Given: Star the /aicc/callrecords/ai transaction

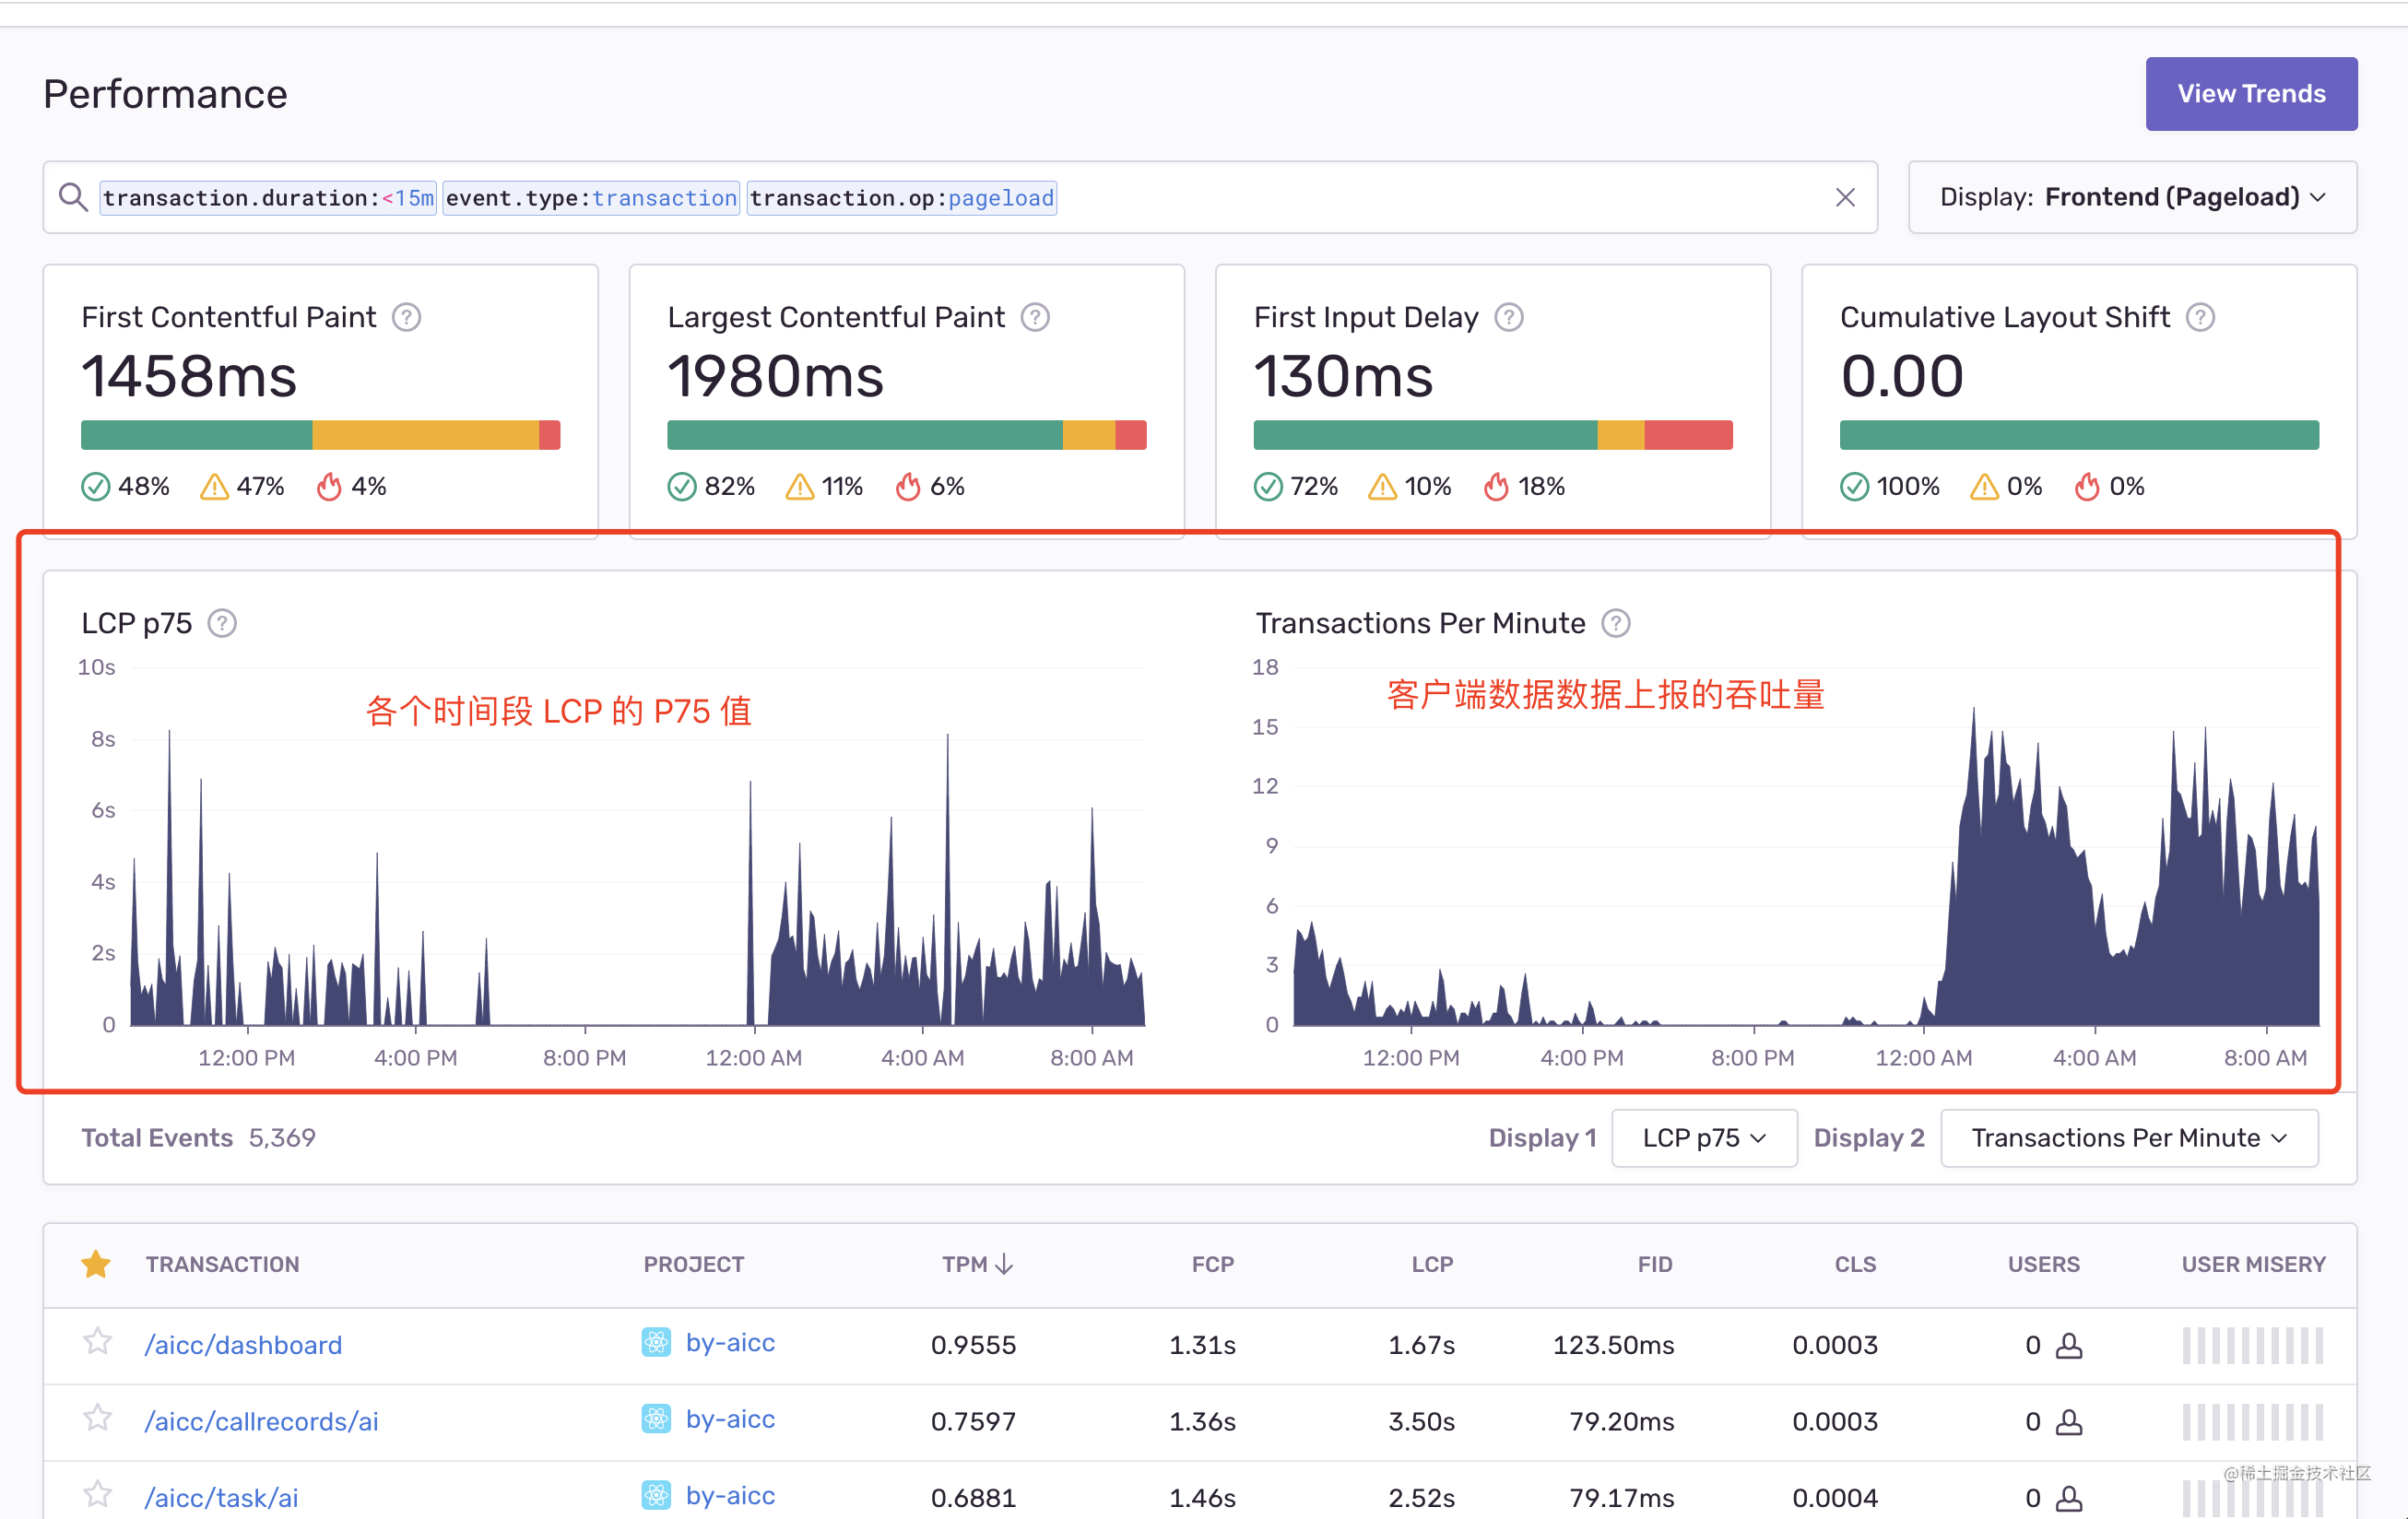Looking at the screenshot, I should 97,1418.
